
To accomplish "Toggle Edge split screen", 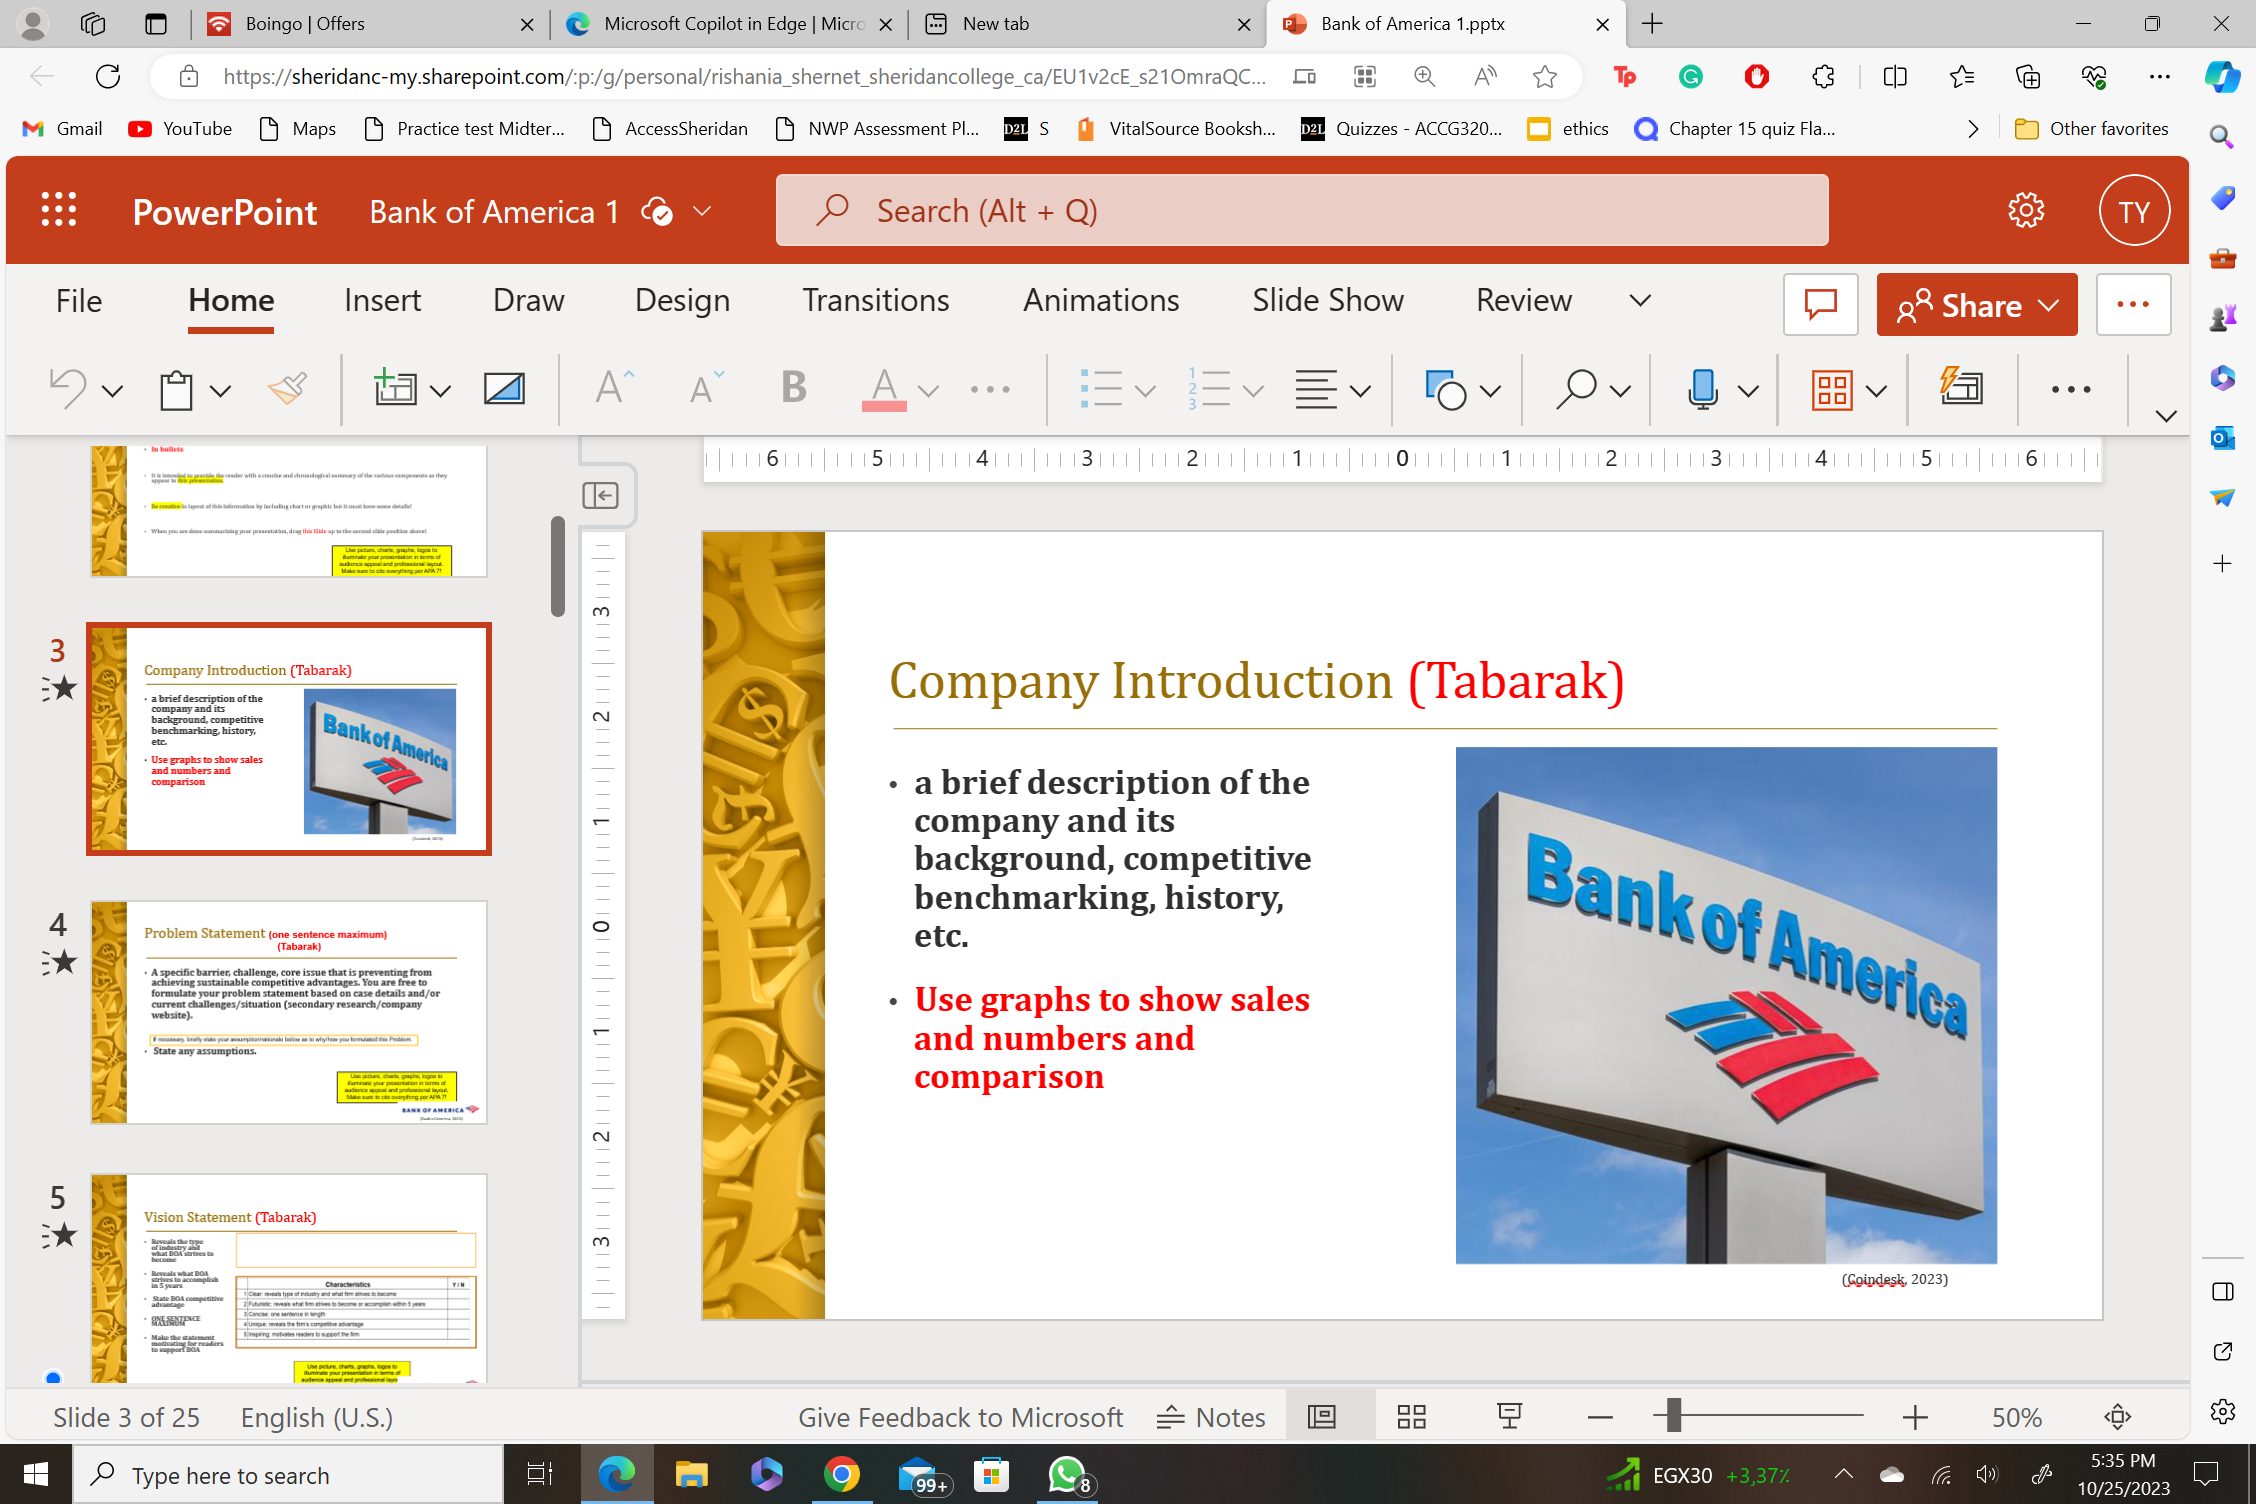I will pyautogui.click(x=1895, y=76).
